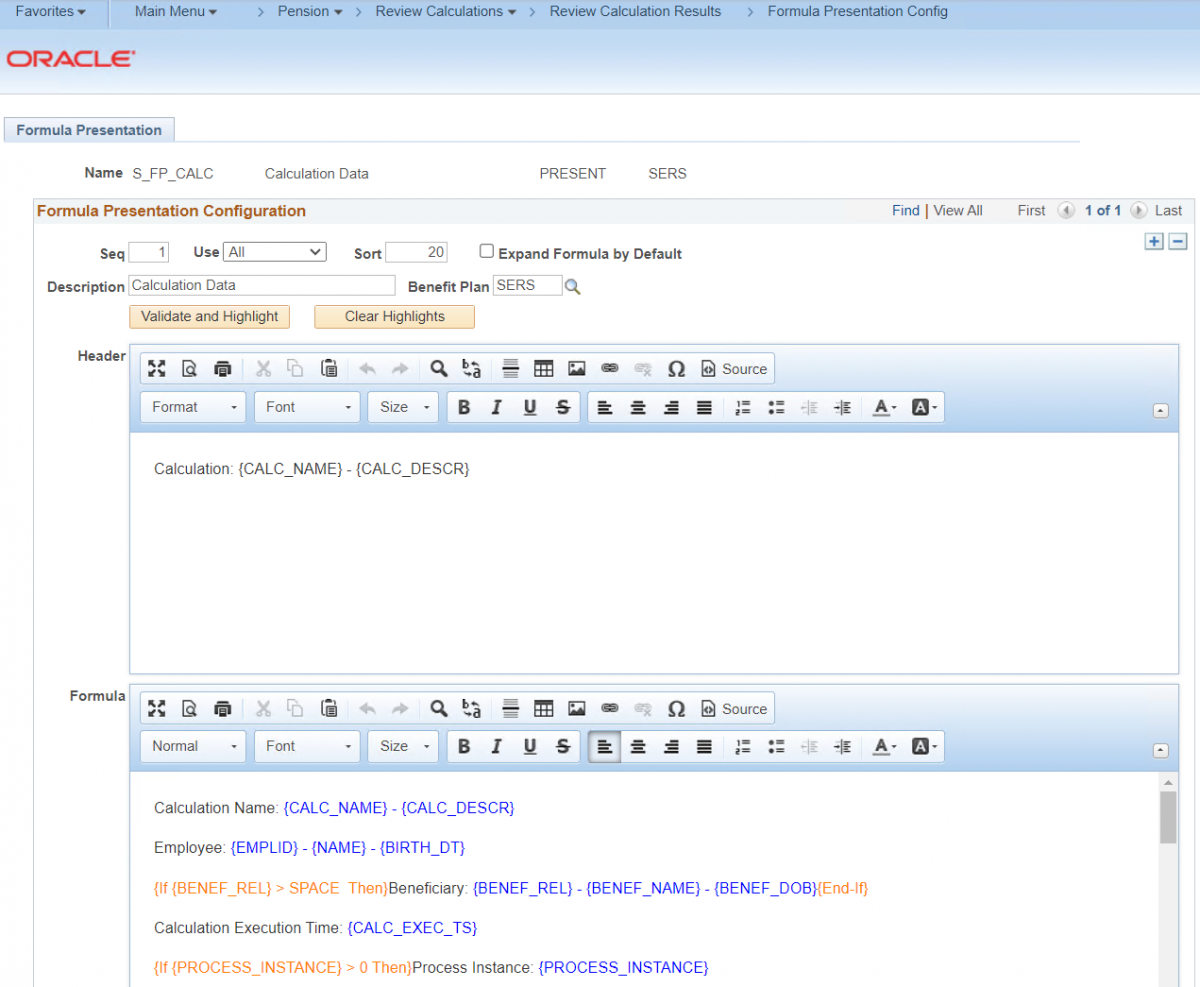The width and height of the screenshot is (1200, 987).
Task: Click the View All link
Action: [957, 210]
